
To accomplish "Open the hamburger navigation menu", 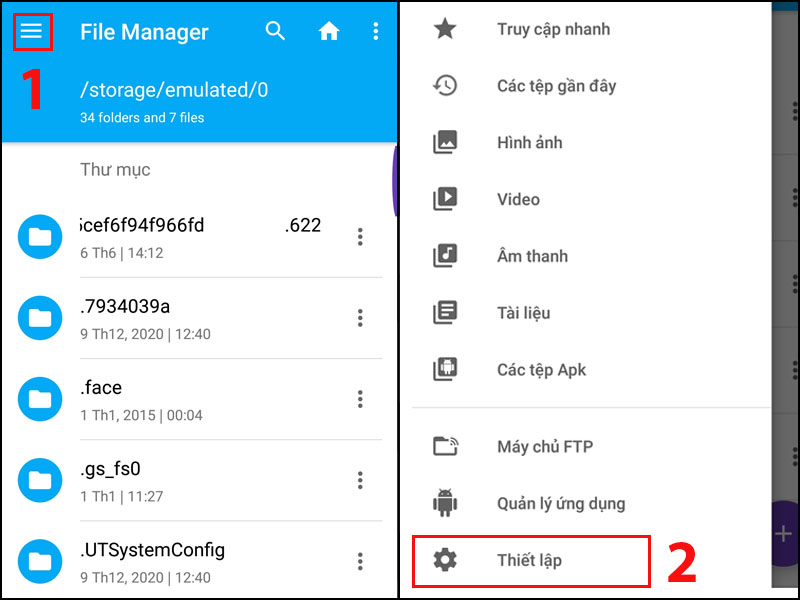I will pyautogui.click(x=31, y=32).
